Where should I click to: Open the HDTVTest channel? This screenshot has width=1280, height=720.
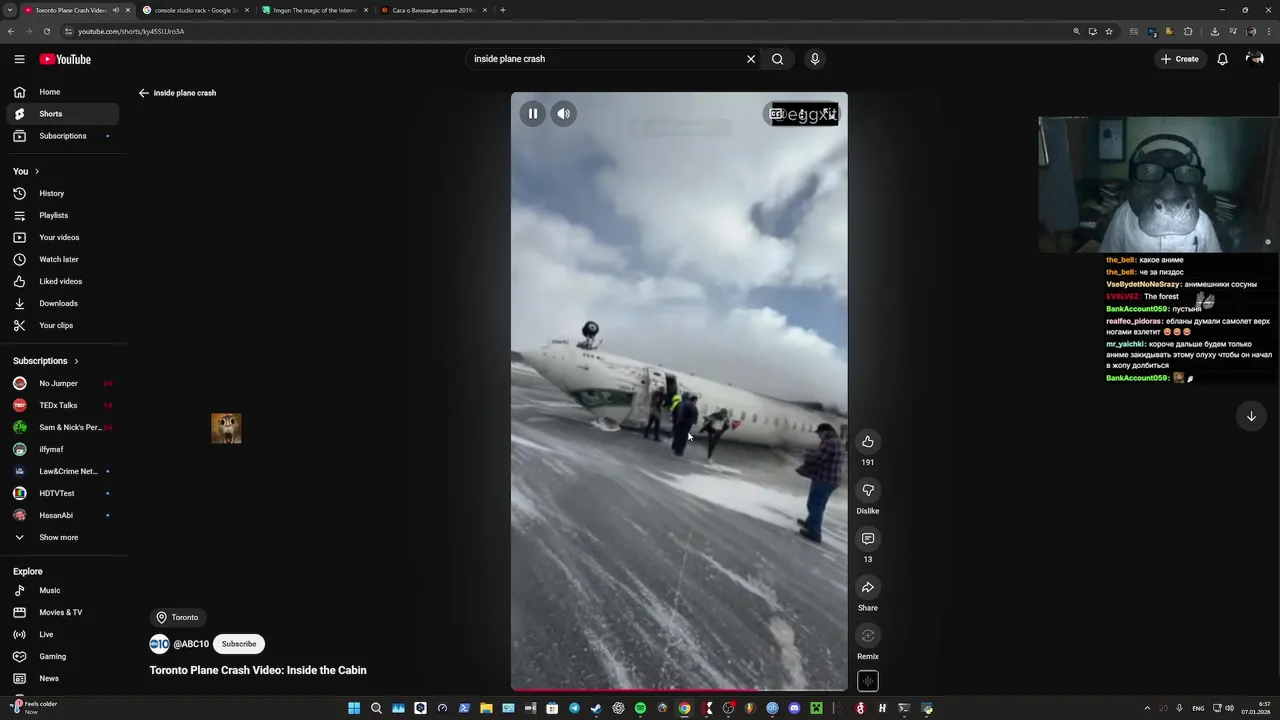coord(63,493)
